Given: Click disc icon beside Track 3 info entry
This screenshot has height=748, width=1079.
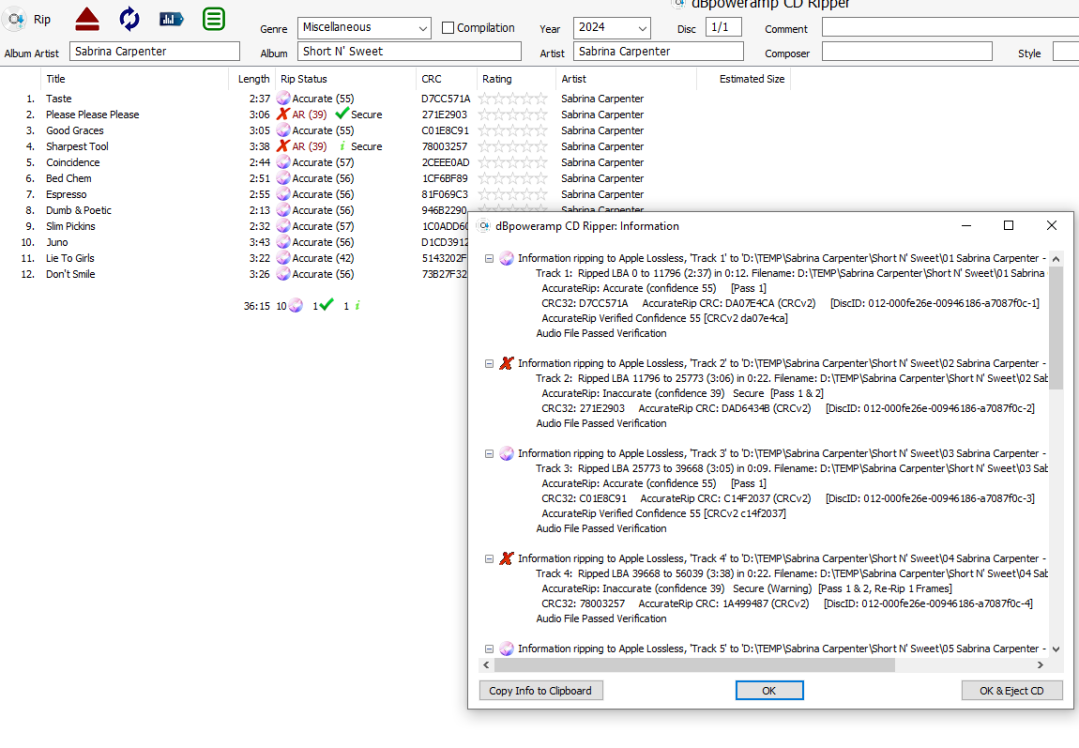Looking at the screenshot, I should (x=506, y=453).
